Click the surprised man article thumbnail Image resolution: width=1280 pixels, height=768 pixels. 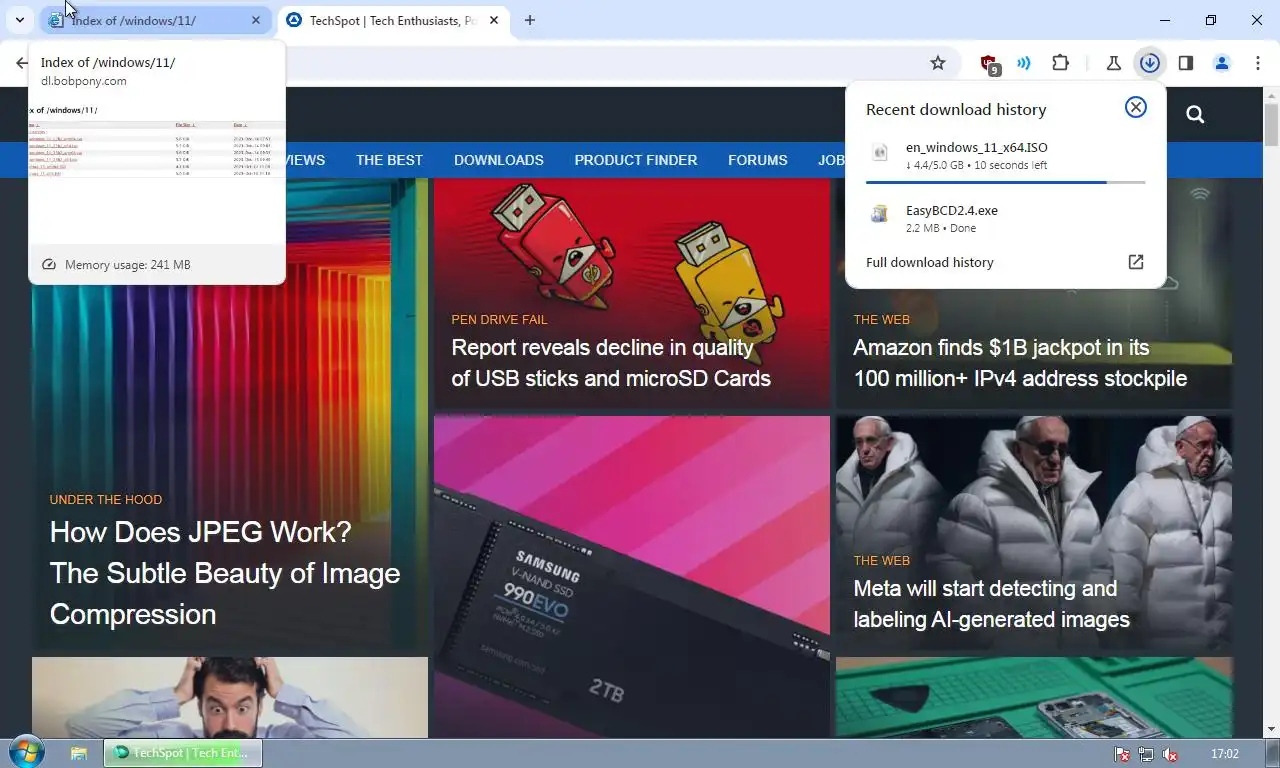tap(230, 697)
